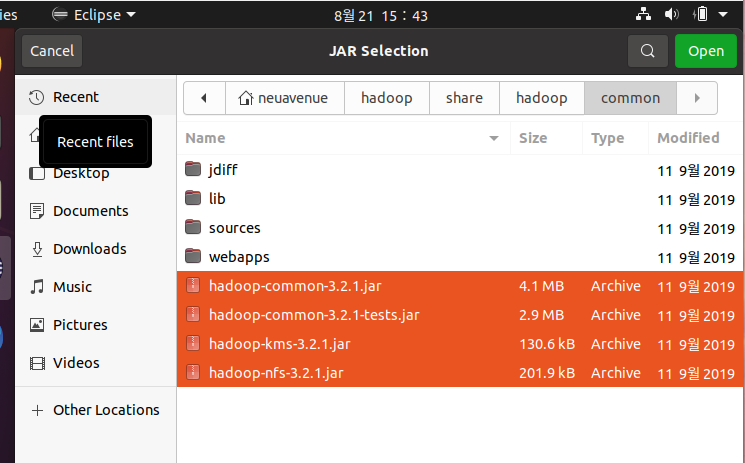This screenshot has width=745, height=463.
Task: Open Recent in sidebar
Action: tap(96, 97)
